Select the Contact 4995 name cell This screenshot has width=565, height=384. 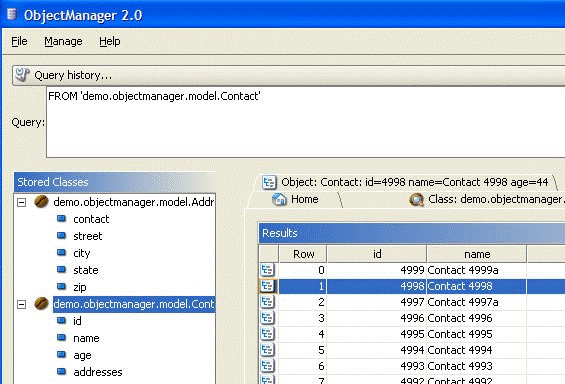coord(476,334)
